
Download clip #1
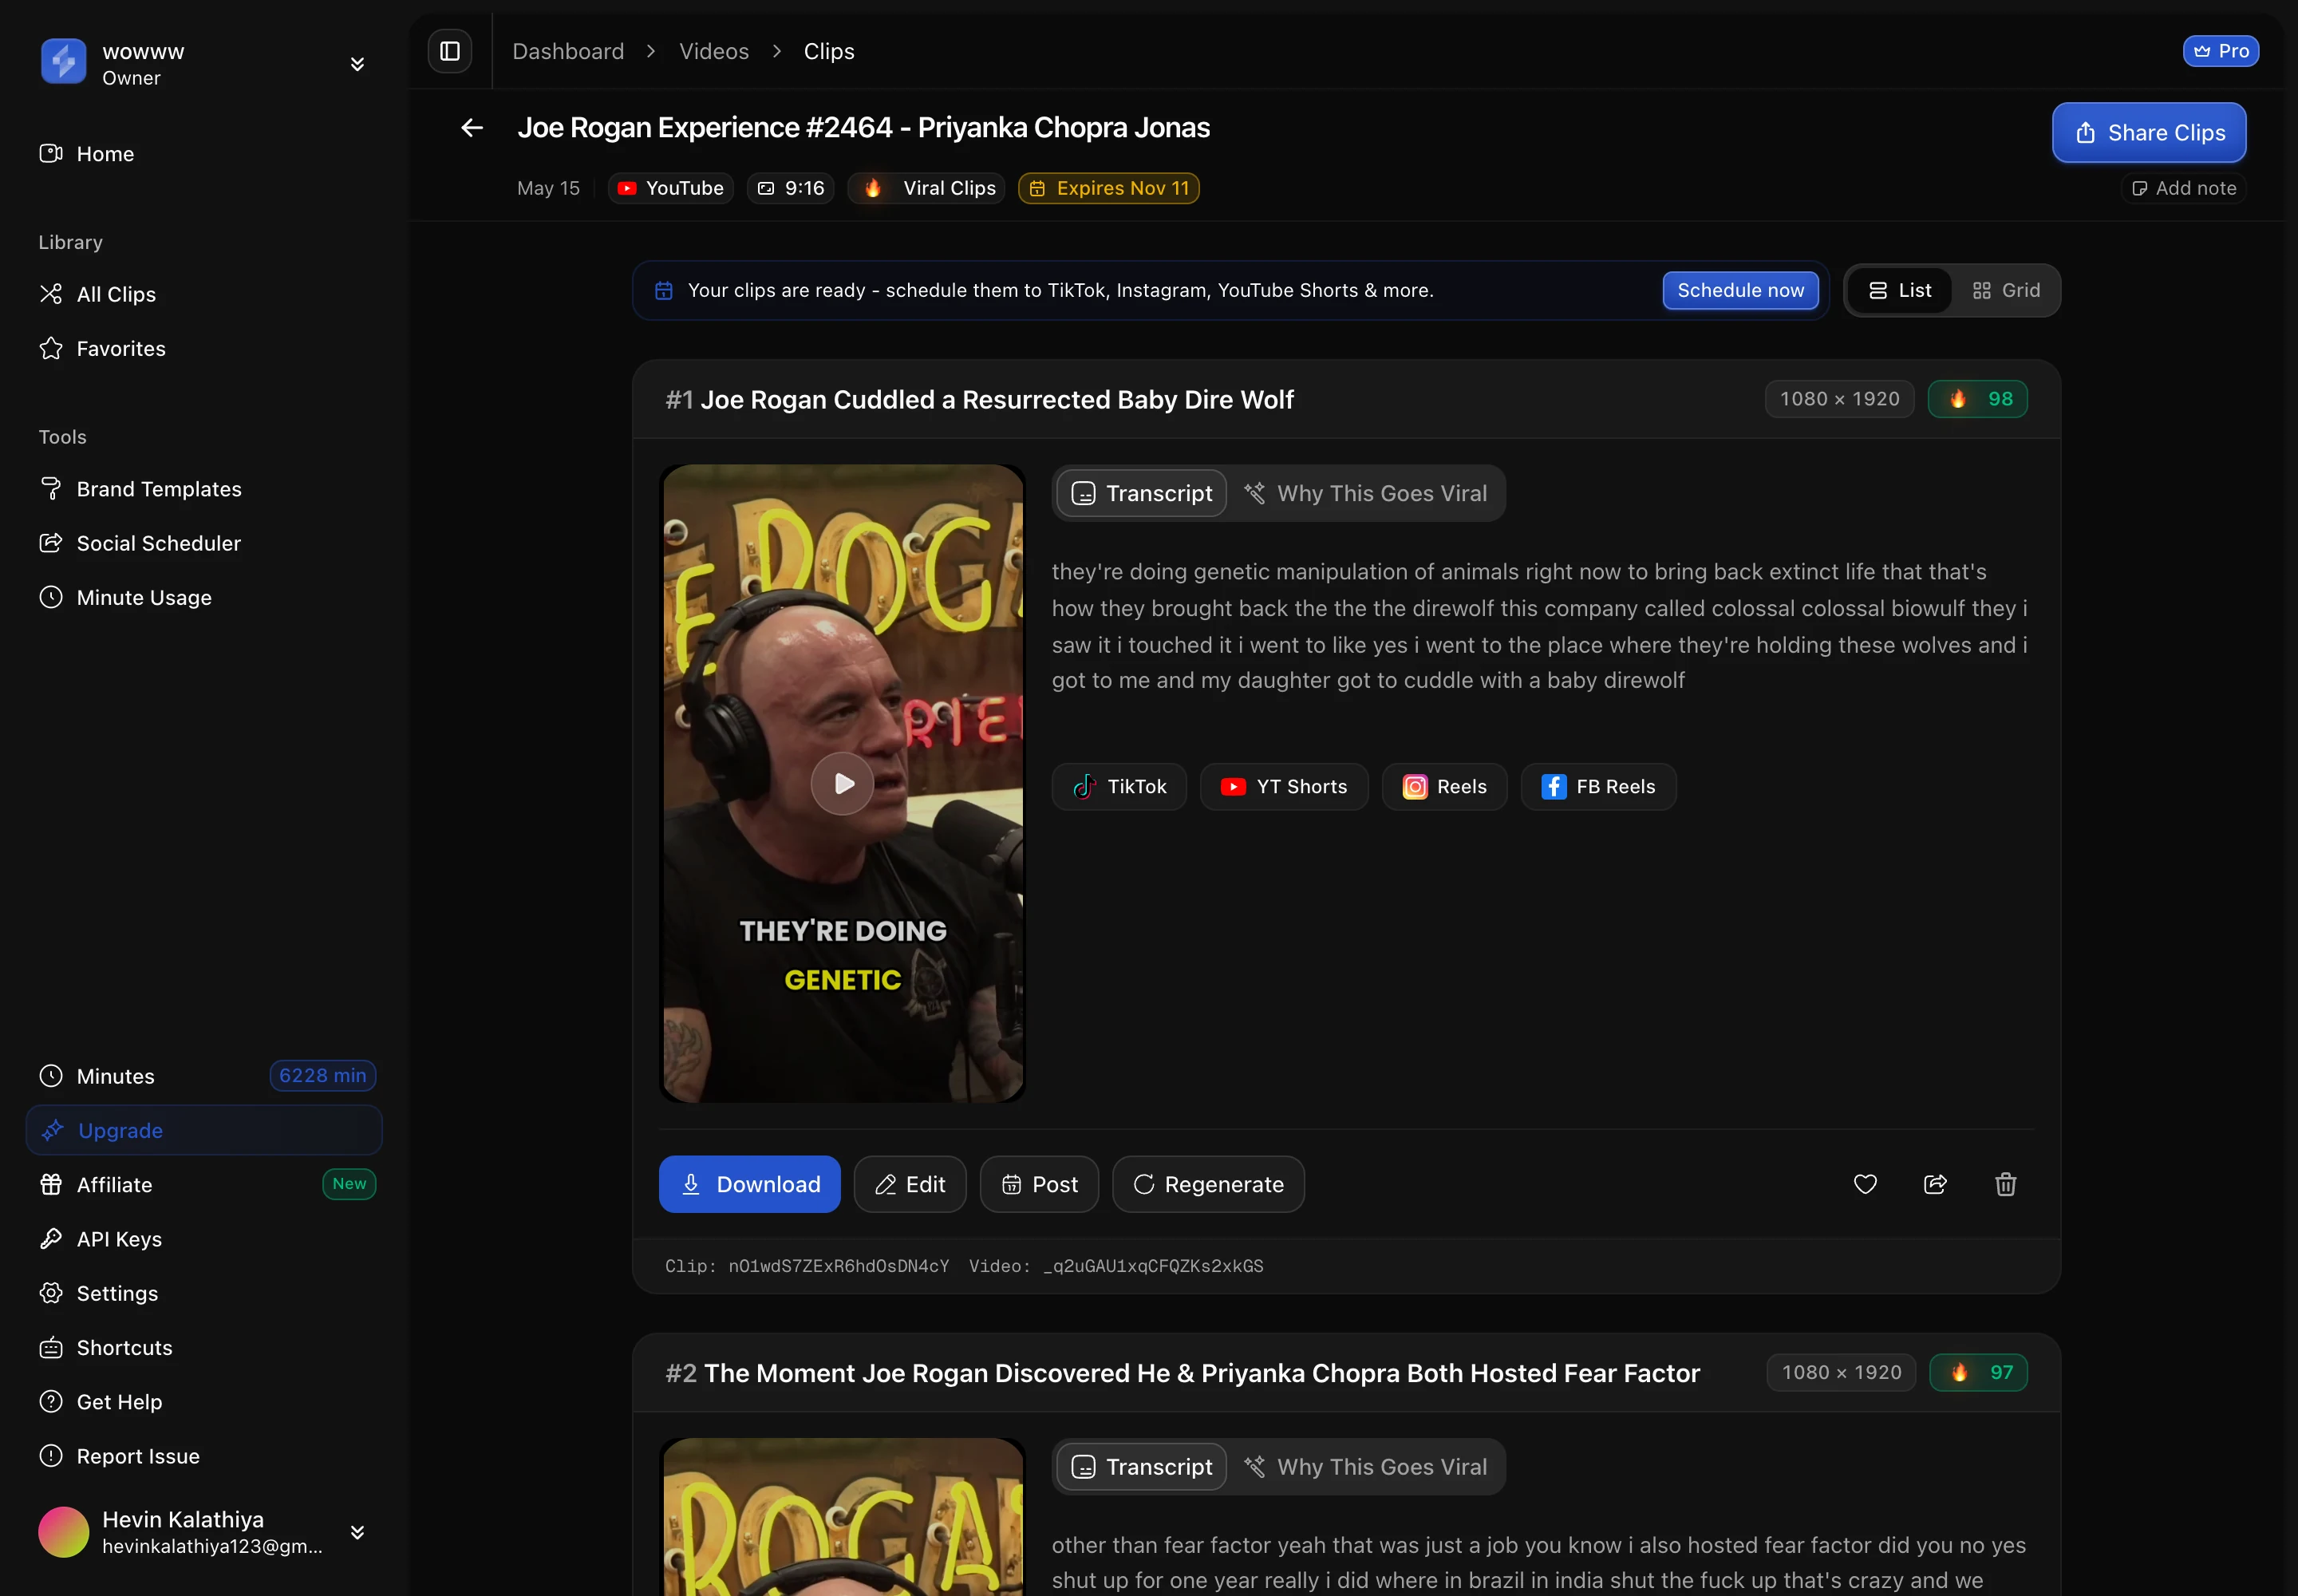pos(749,1184)
